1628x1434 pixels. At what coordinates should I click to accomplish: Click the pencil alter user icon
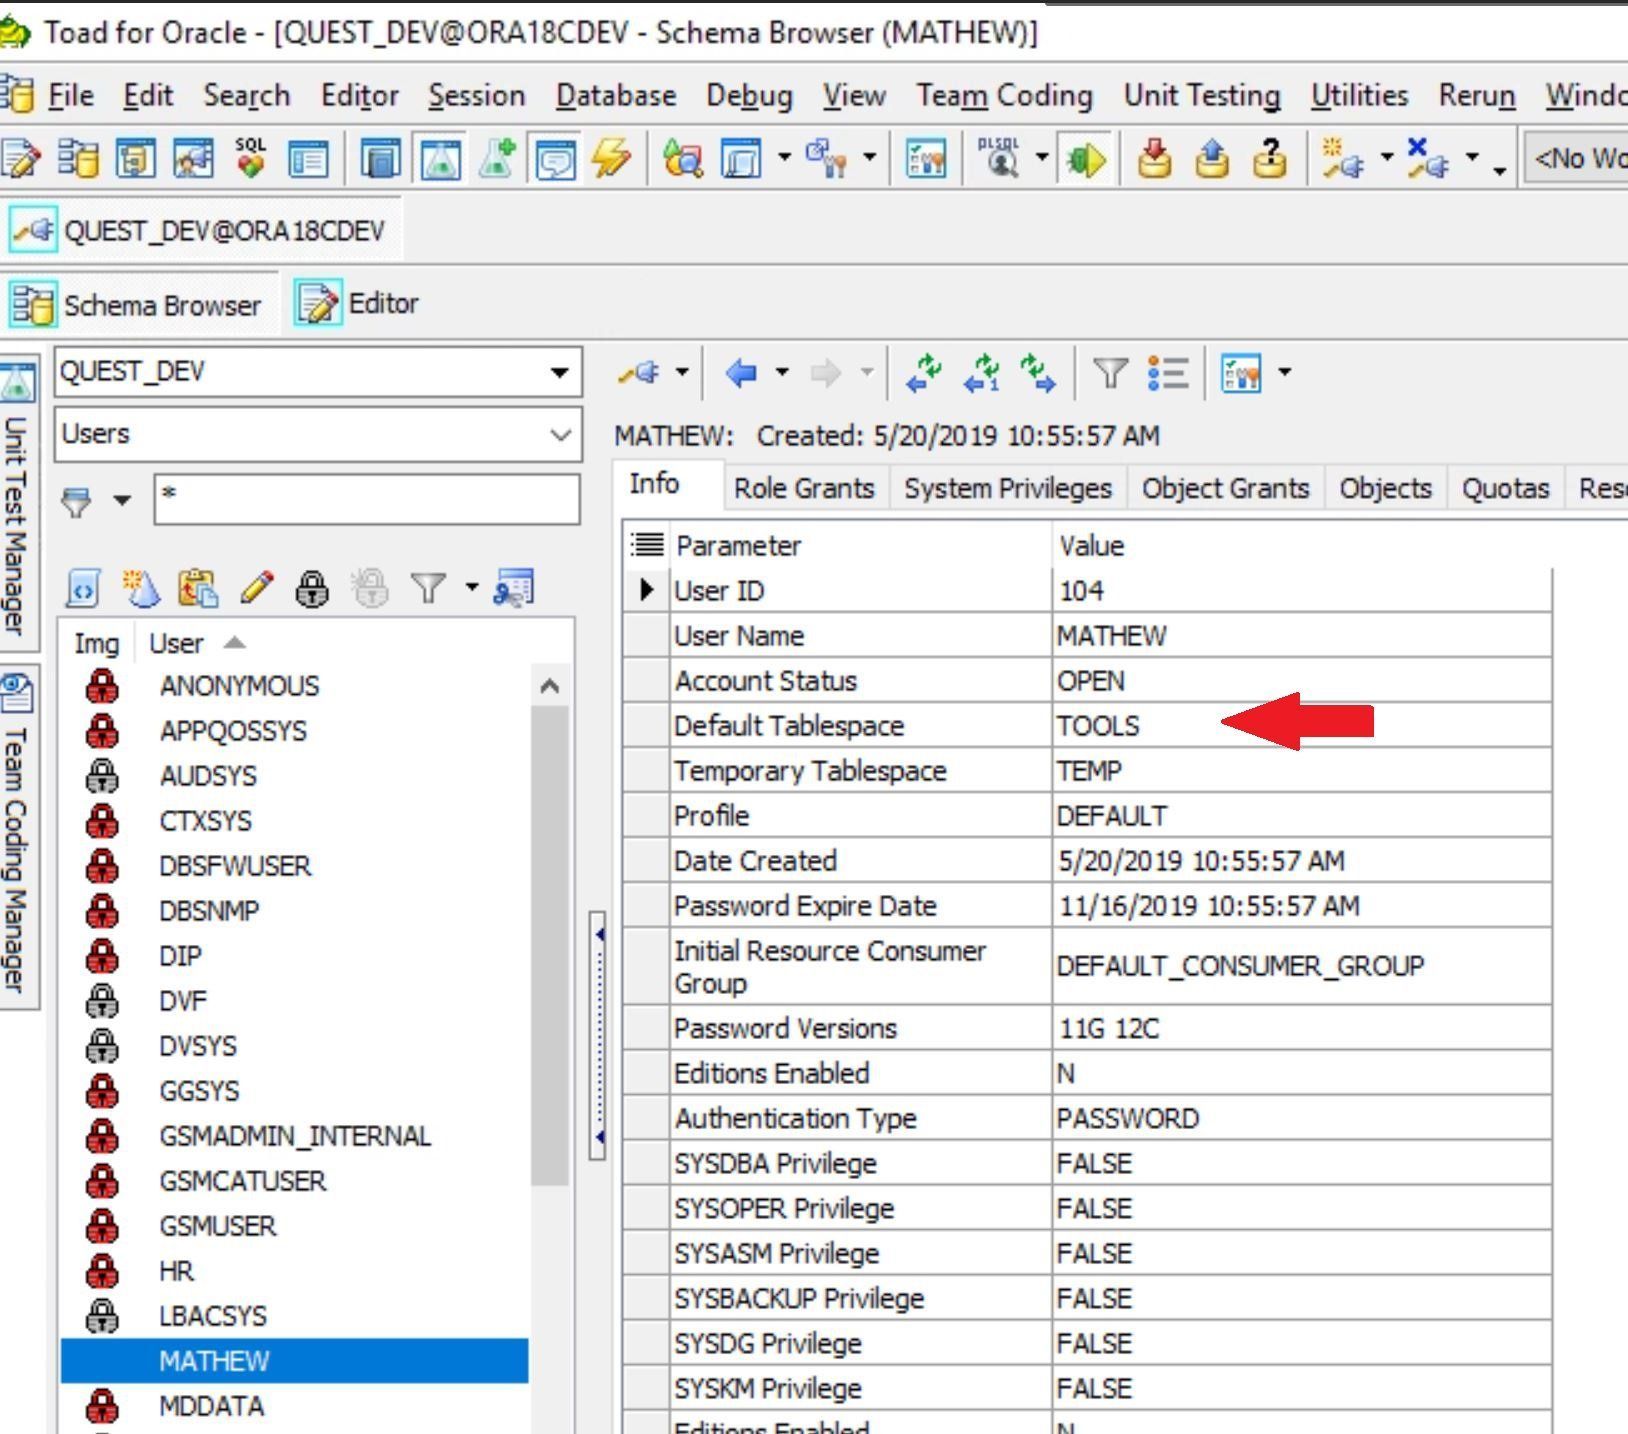click(256, 588)
